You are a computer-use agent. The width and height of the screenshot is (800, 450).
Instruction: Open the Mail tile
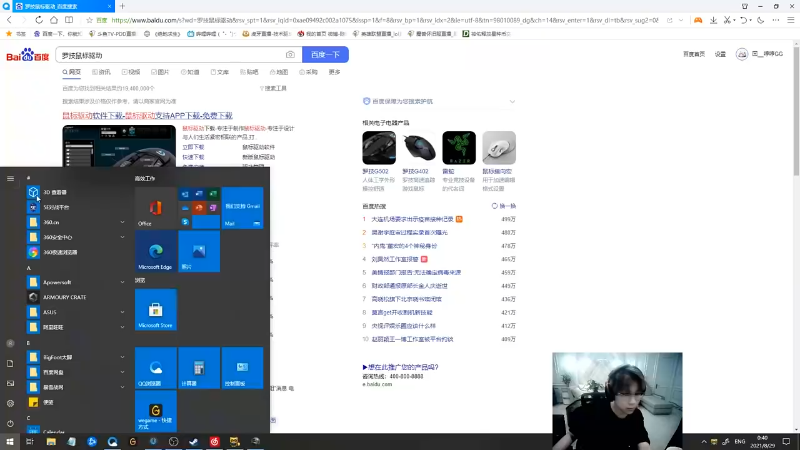[242, 208]
